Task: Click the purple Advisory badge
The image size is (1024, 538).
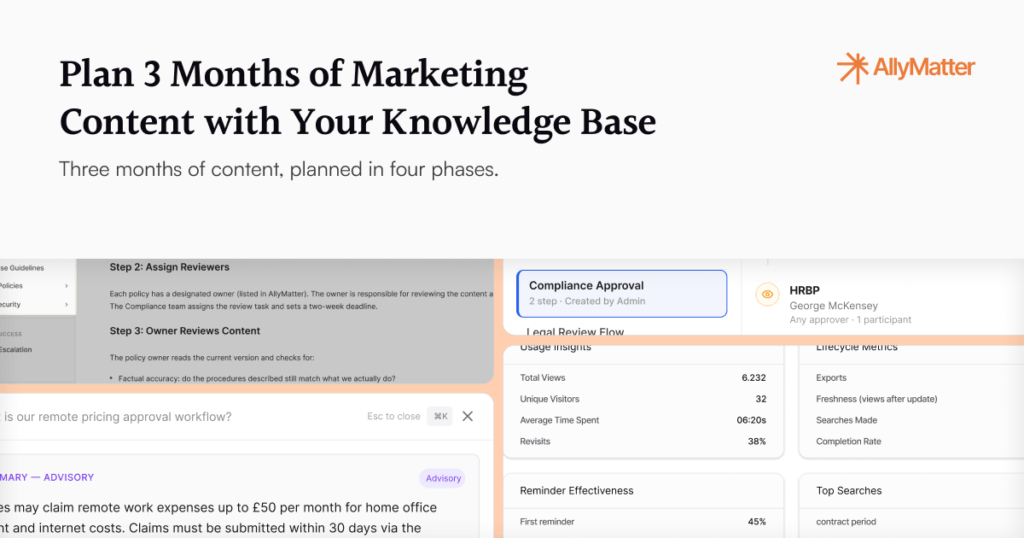Action: (x=443, y=478)
